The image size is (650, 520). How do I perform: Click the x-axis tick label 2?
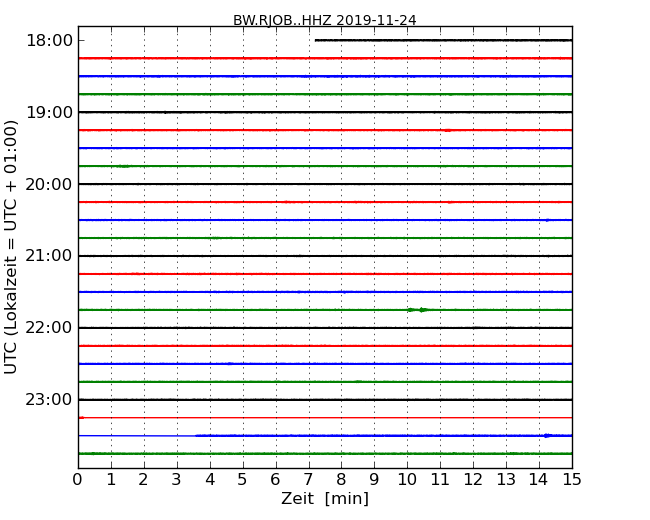(x=144, y=479)
